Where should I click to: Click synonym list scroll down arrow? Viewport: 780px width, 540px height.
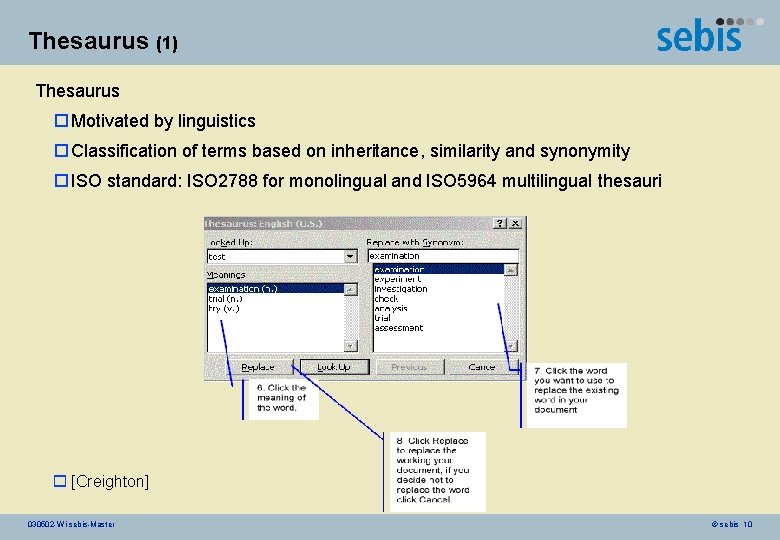(511, 346)
